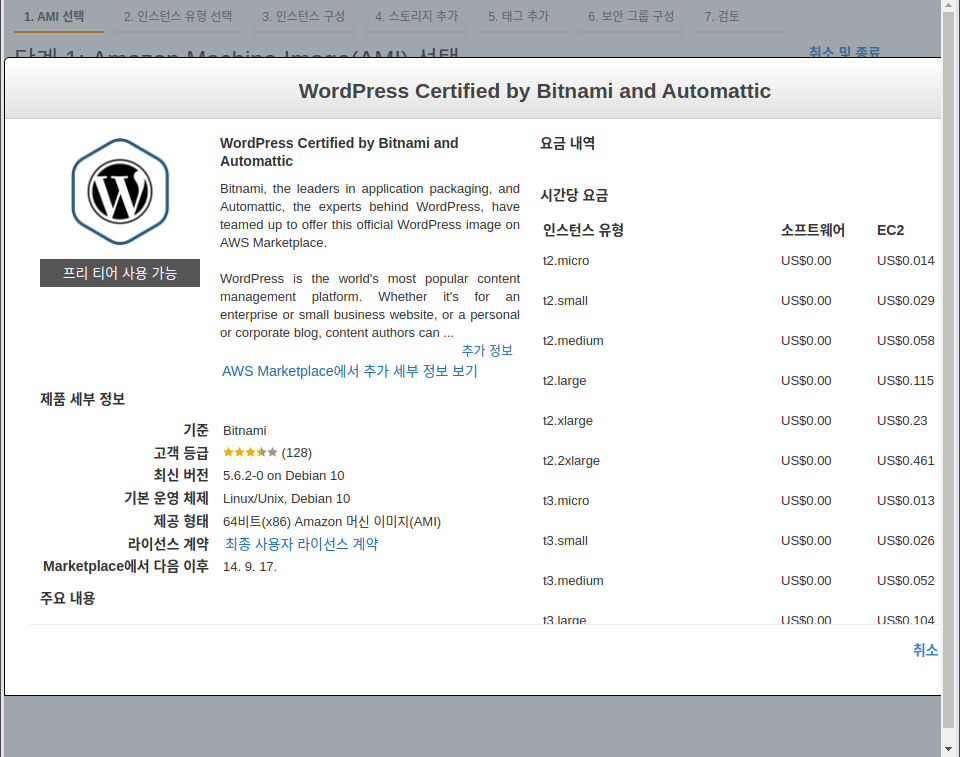Click the '소프트웨어' column header

pyautogui.click(x=812, y=230)
